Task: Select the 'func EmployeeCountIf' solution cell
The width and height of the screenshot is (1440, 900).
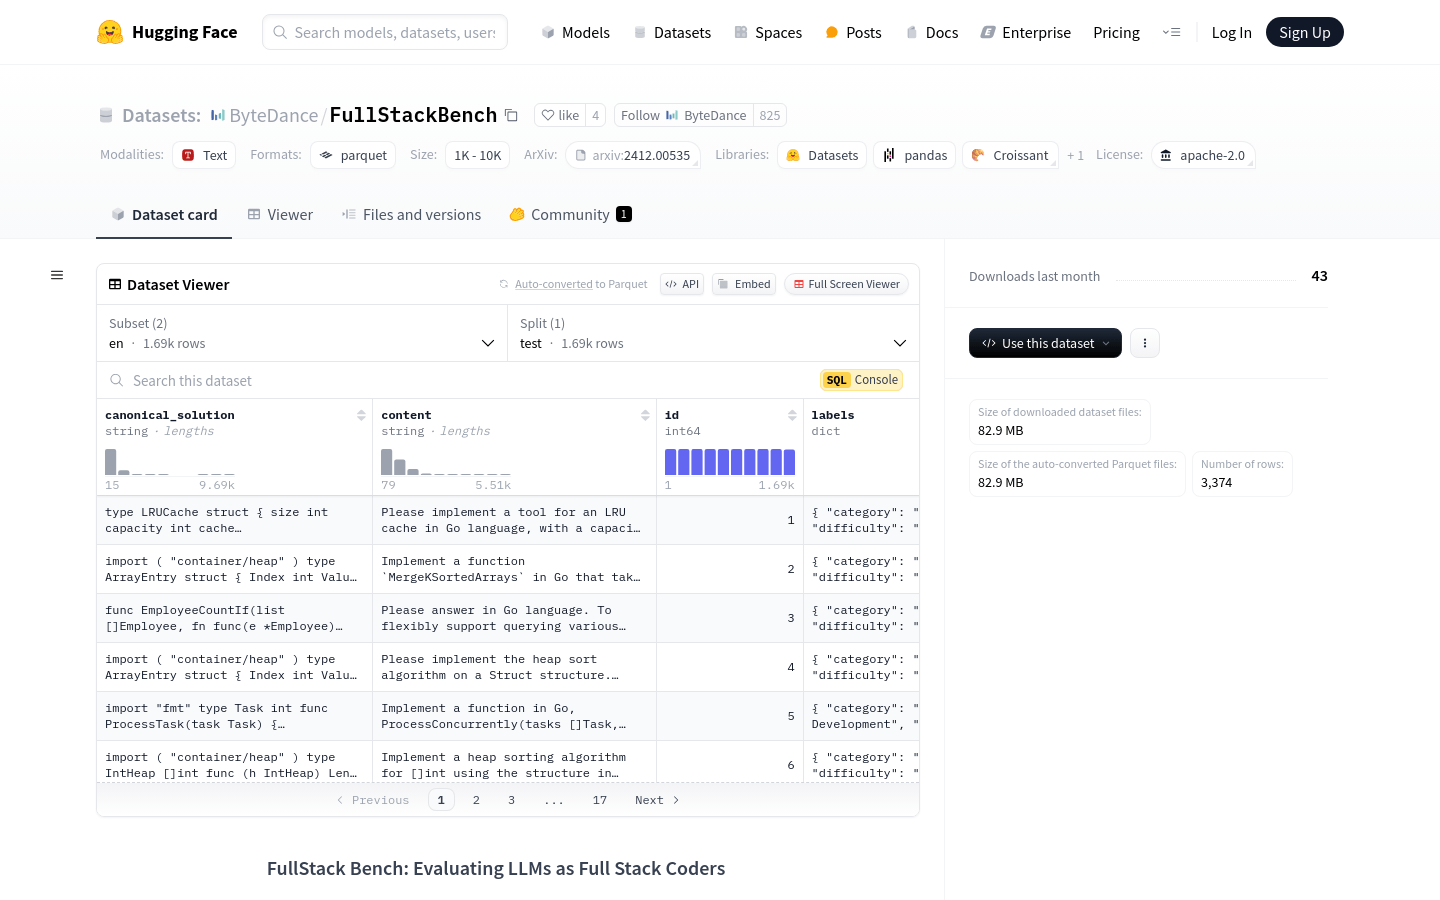Action: 234,618
